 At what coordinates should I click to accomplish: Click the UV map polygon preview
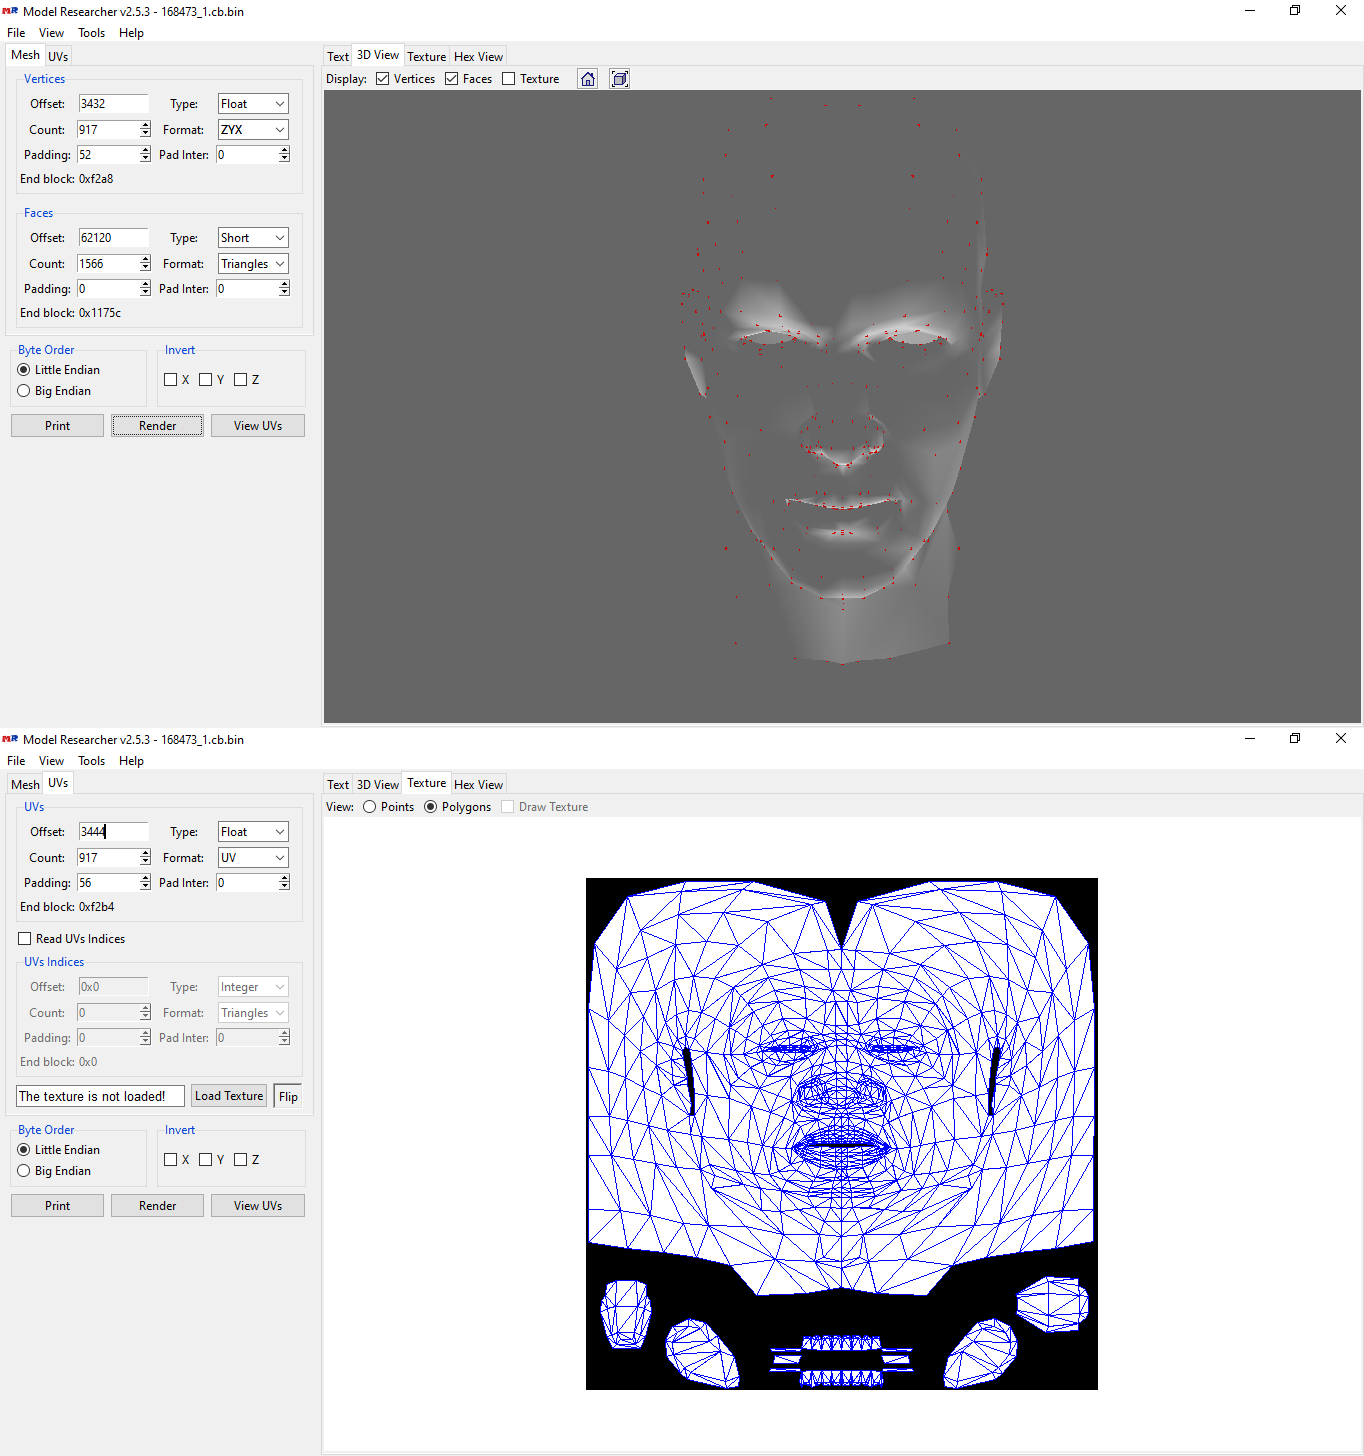(x=842, y=1134)
